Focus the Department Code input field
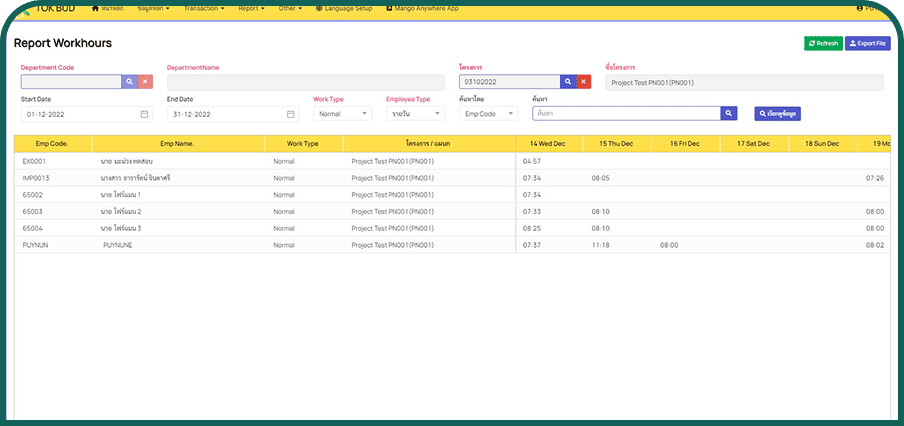The width and height of the screenshot is (904, 426). click(x=71, y=82)
